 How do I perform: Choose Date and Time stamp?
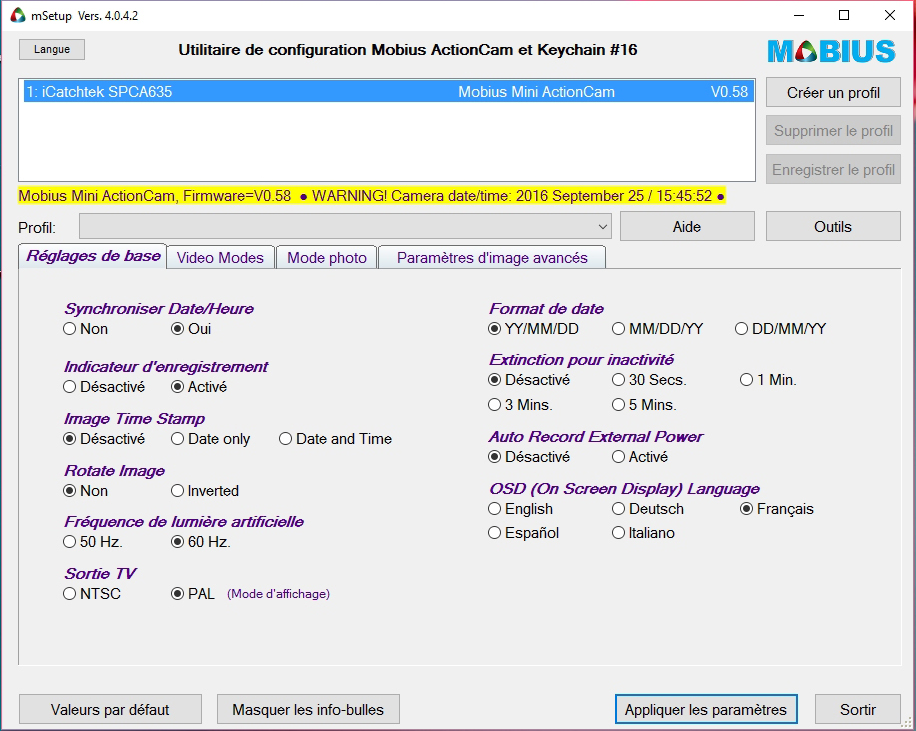tap(335, 439)
